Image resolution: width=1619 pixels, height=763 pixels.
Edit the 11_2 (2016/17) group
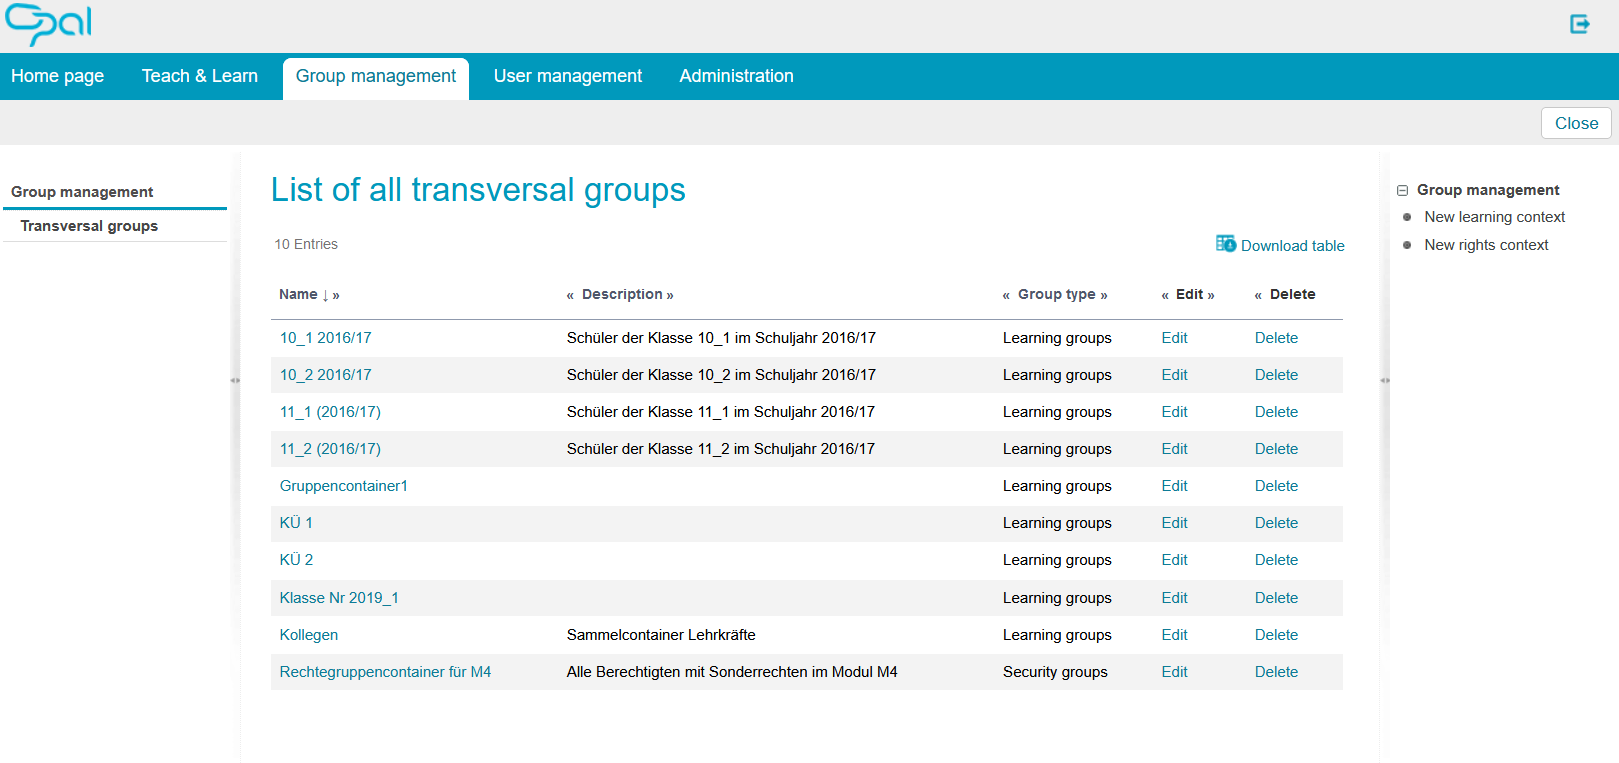(x=1174, y=449)
